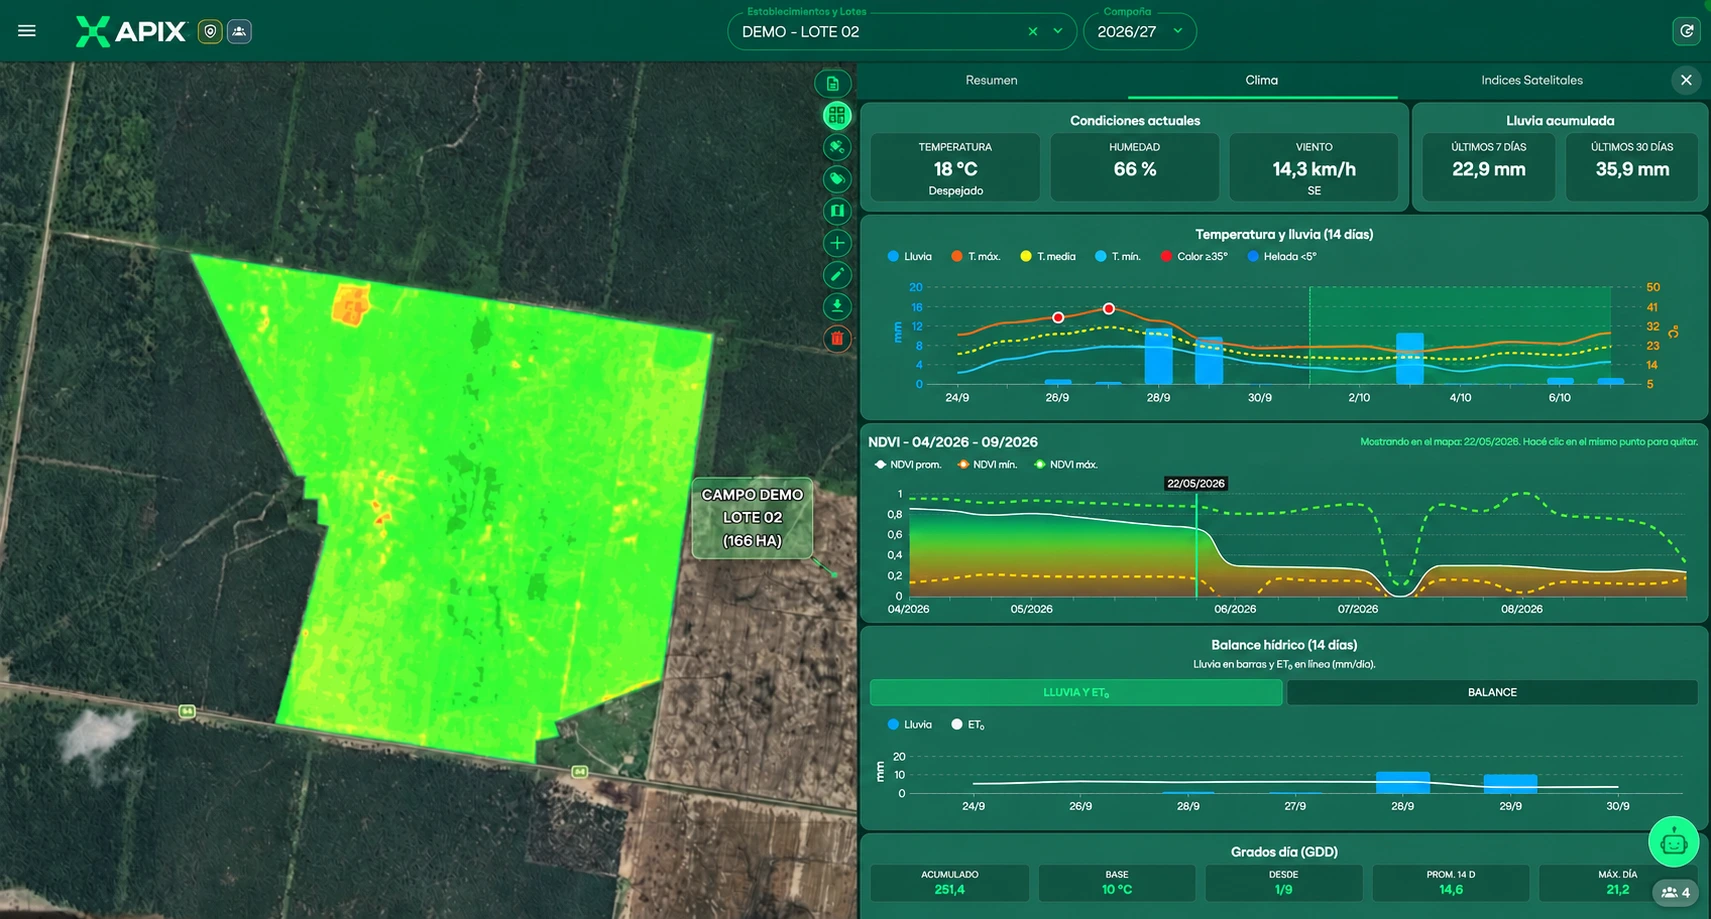Click the map layers tool icon

[837, 211]
